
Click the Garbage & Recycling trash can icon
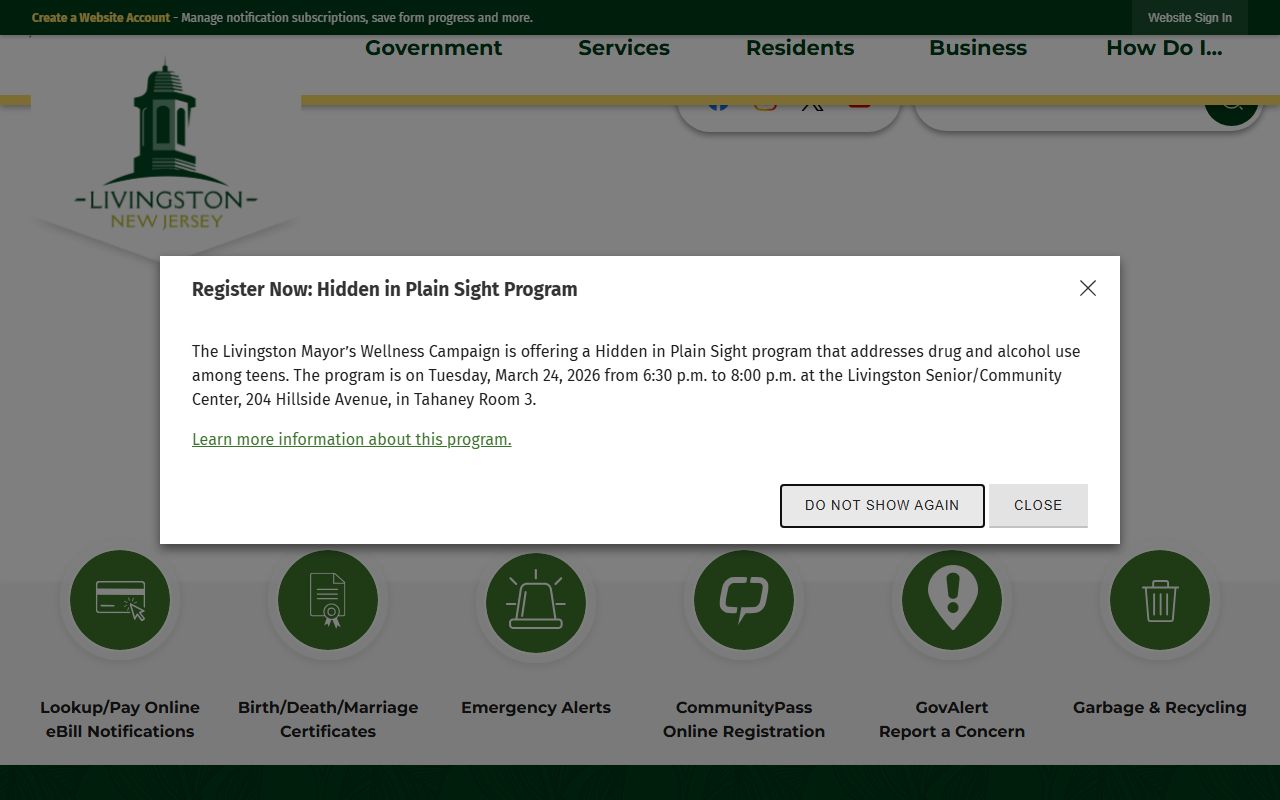click(x=1160, y=600)
